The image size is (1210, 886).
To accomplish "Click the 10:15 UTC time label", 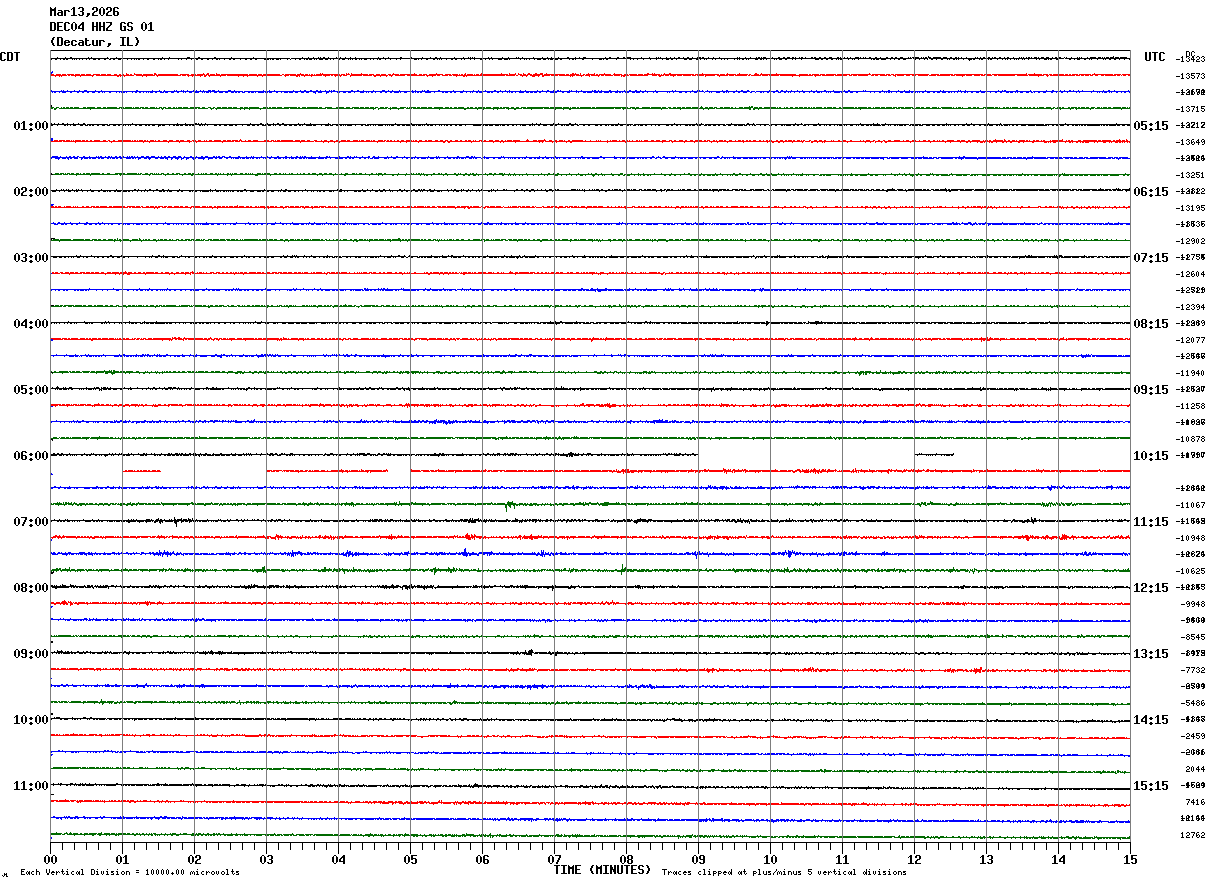I will pyautogui.click(x=1151, y=456).
